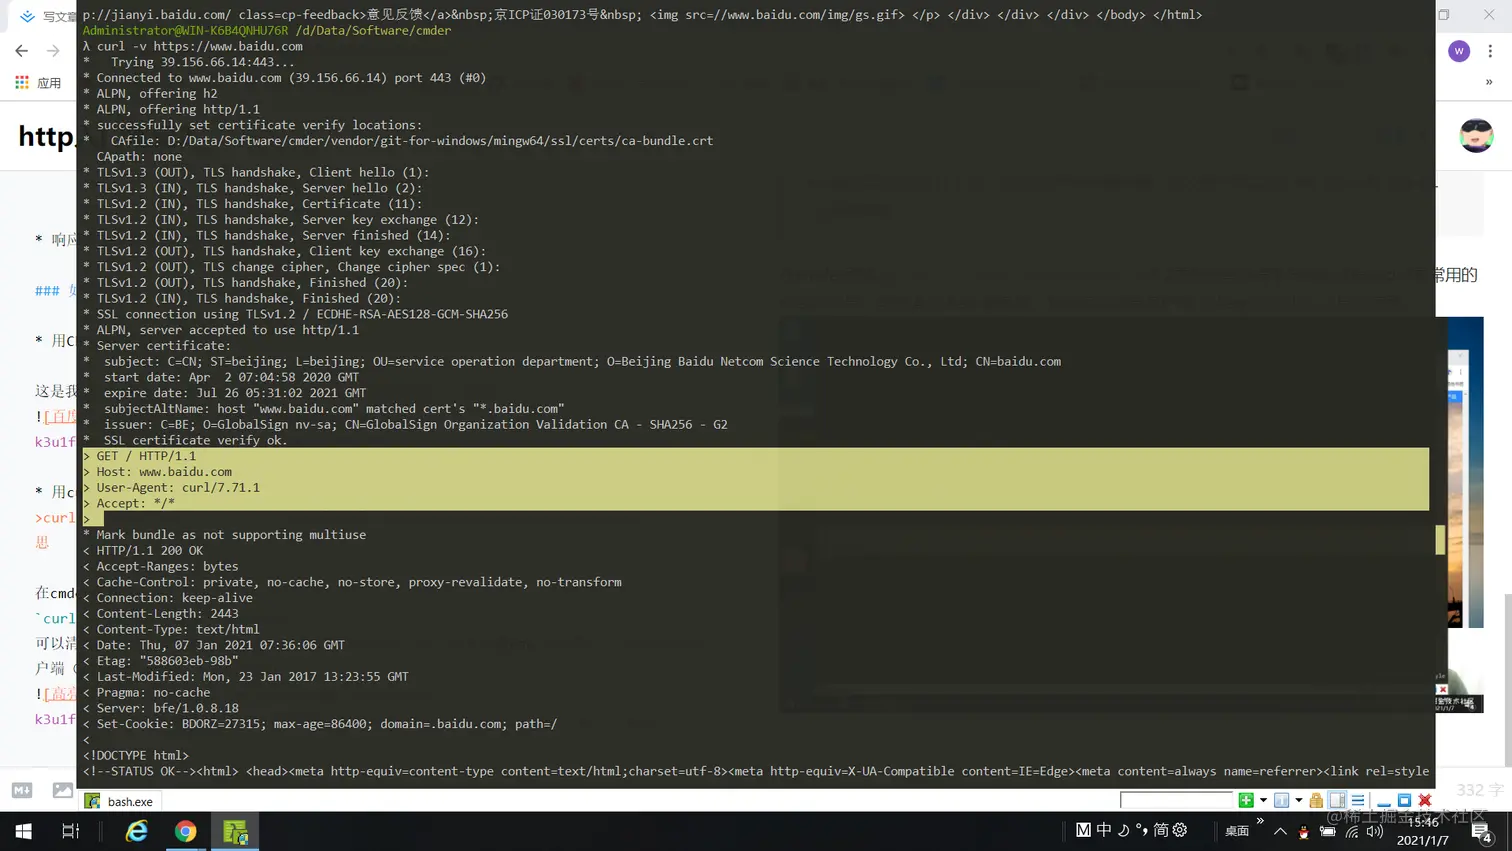Show hidden system tray icons

[x=1280, y=831]
